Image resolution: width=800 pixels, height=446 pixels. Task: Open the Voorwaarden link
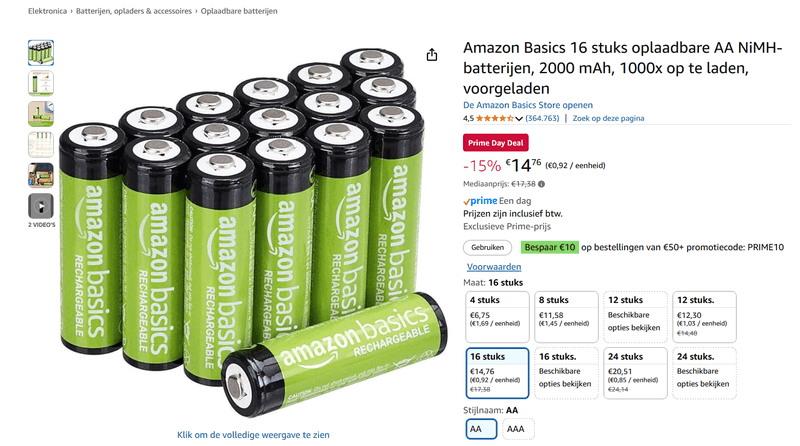pyautogui.click(x=494, y=267)
